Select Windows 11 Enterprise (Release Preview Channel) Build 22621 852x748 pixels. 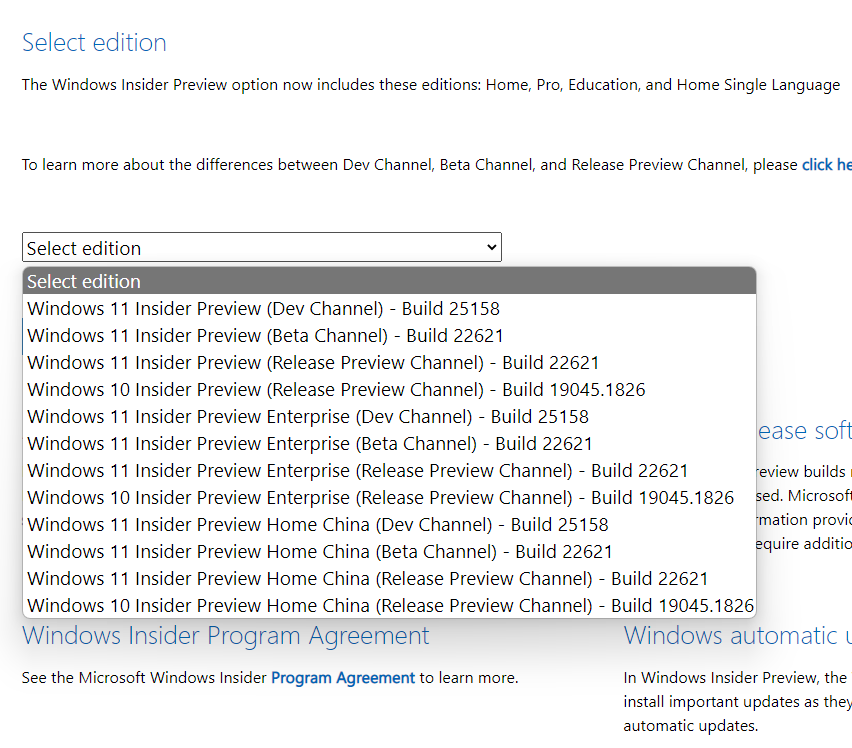click(389, 470)
